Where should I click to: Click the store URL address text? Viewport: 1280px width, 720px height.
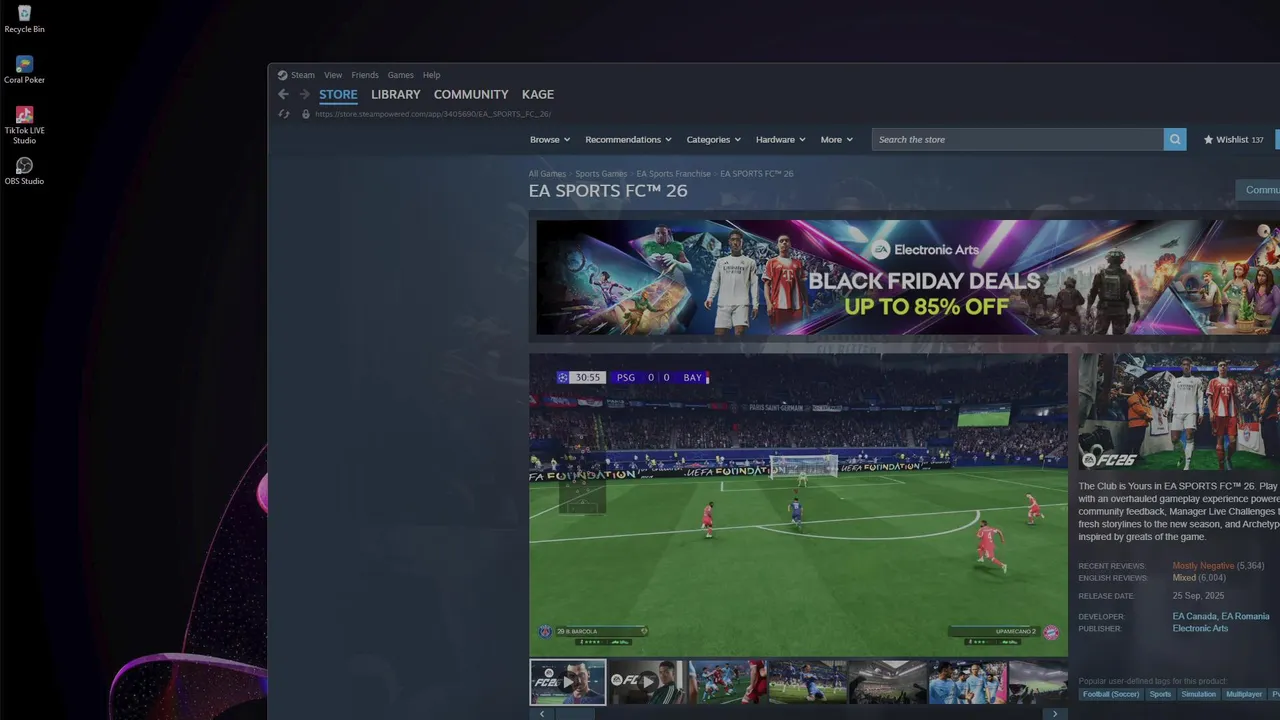[x=433, y=114]
